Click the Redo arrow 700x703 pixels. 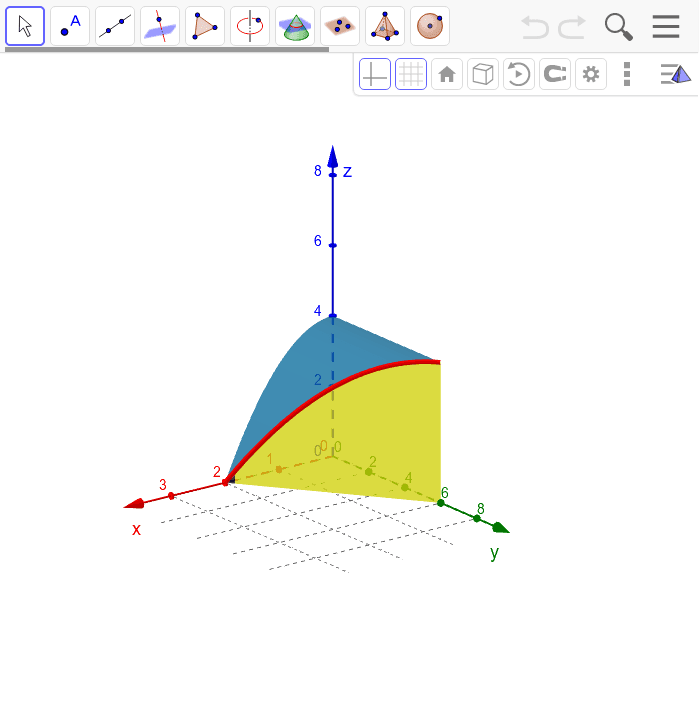pos(572,27)
